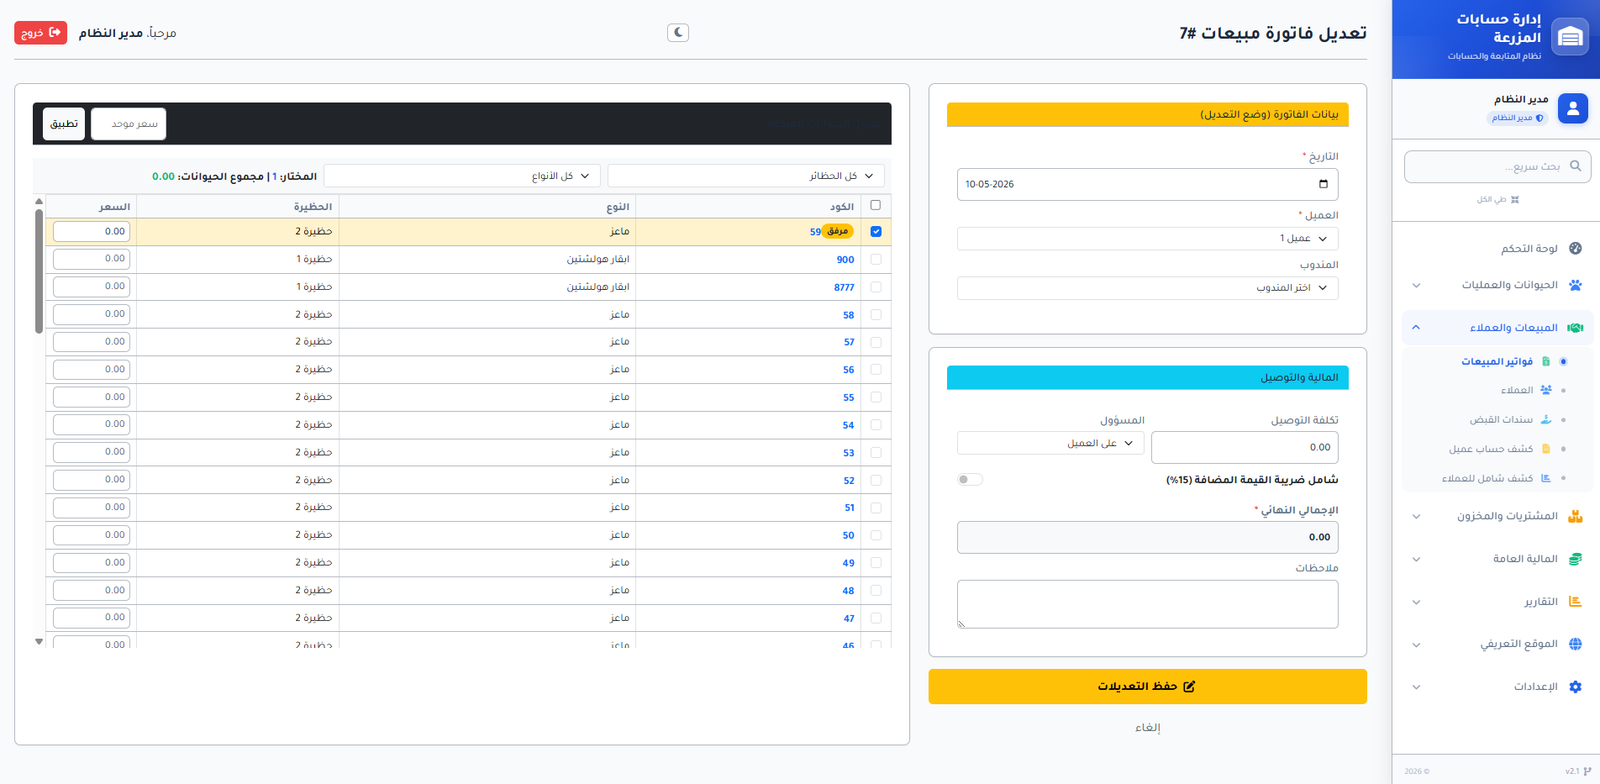
Task: Toggle the VAT inclusive 15% switch
Action: coord(970,479)
